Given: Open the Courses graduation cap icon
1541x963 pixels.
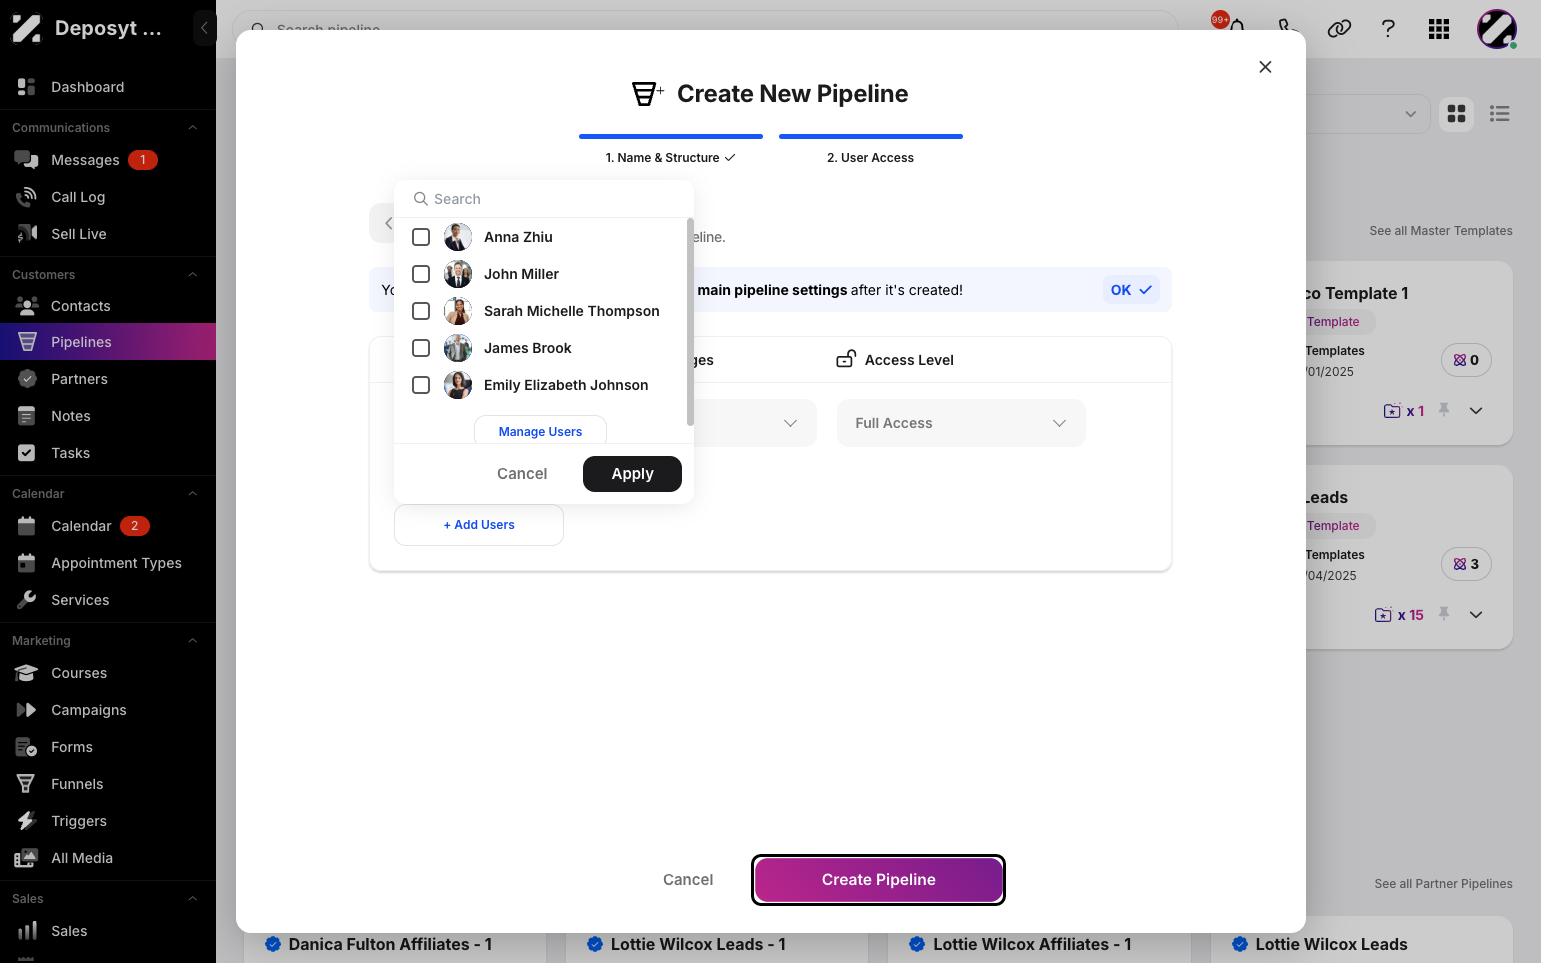Looking at the screenshot, I should (x=27, y=673).
